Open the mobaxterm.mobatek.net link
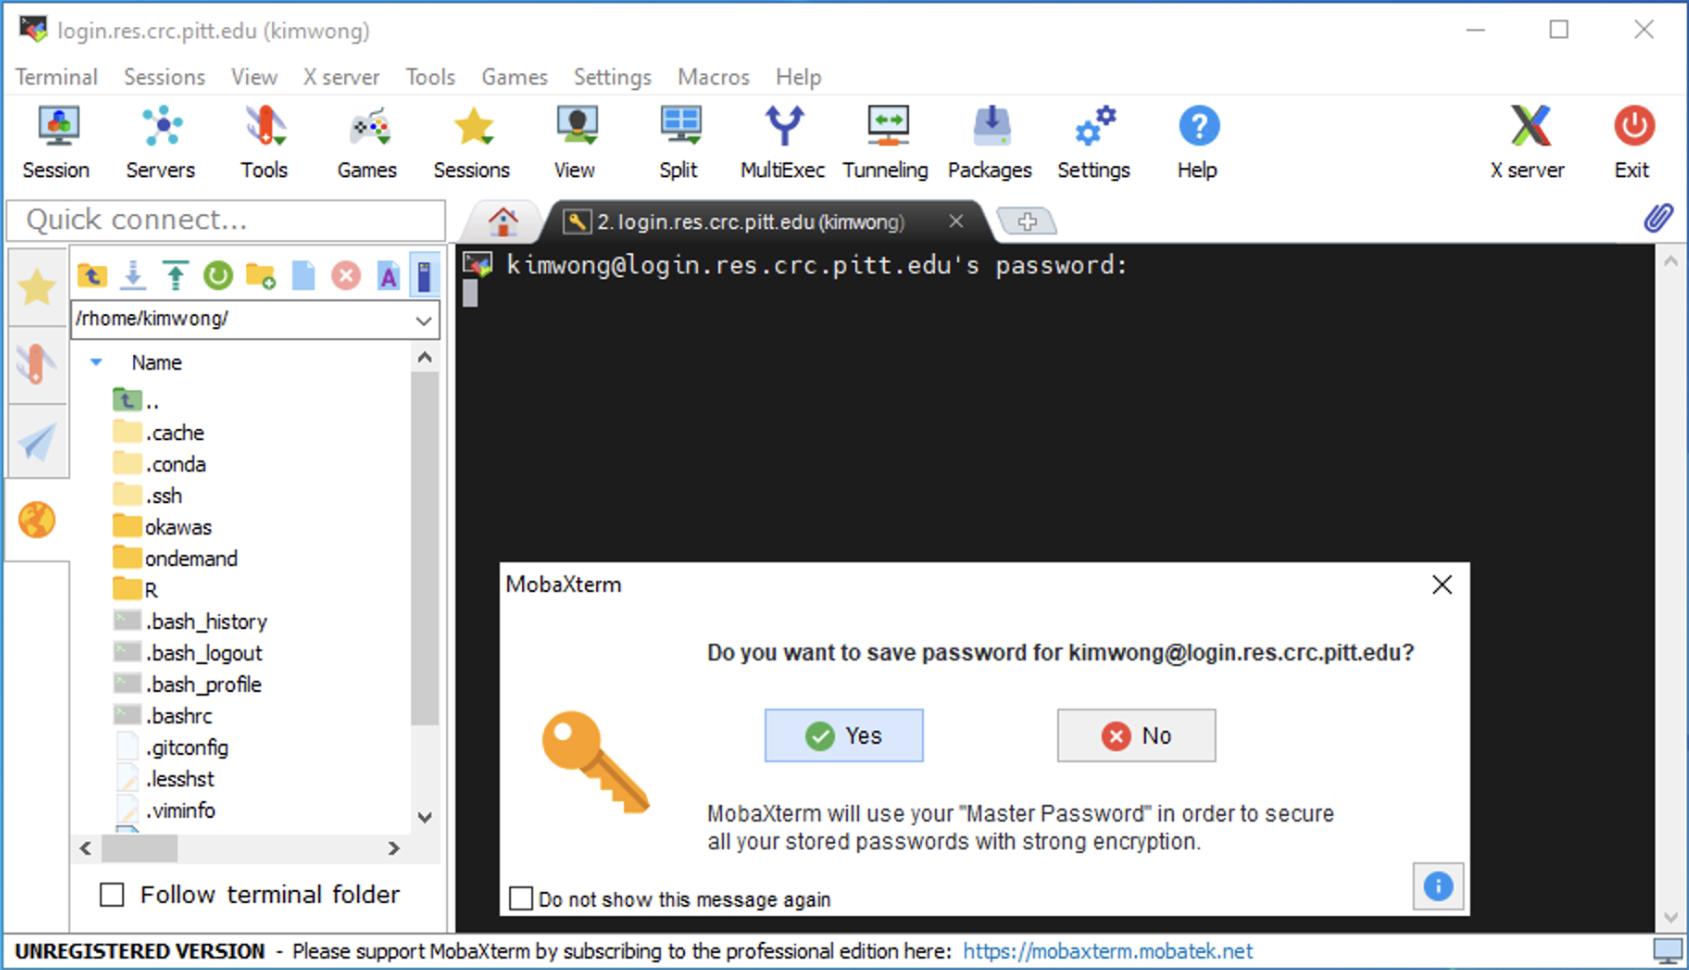 (x=1107, y=951)
